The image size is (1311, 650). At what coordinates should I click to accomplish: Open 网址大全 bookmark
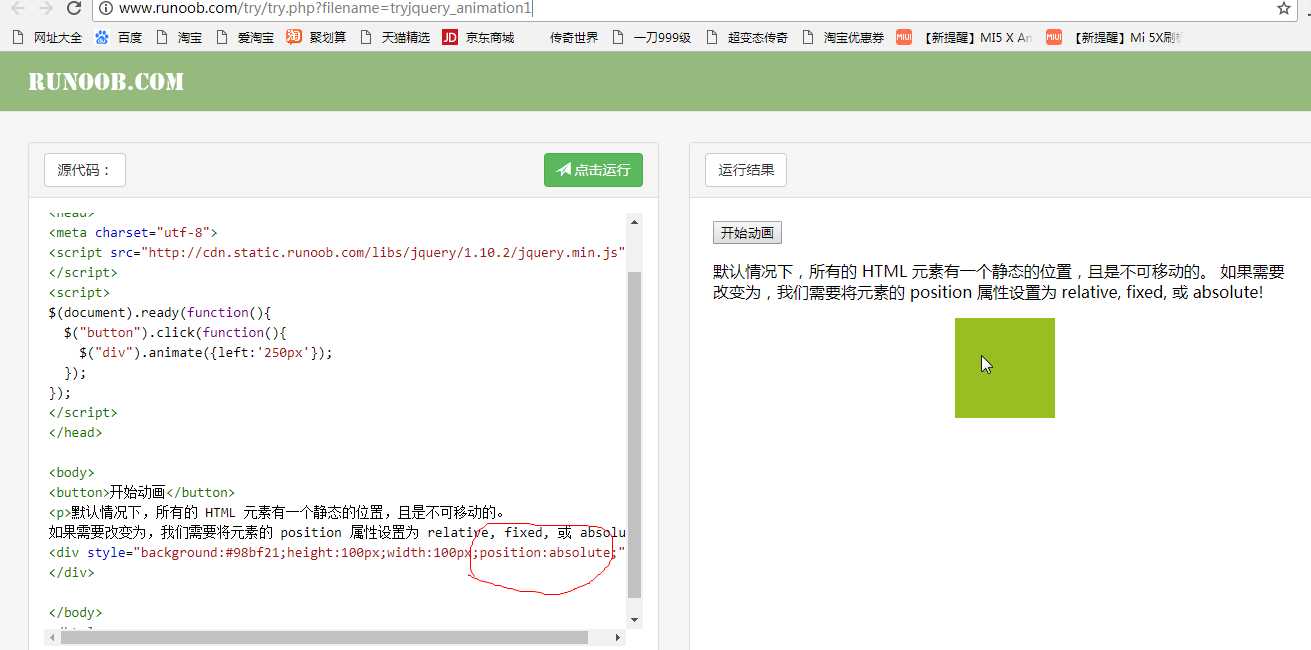(48, 37)
